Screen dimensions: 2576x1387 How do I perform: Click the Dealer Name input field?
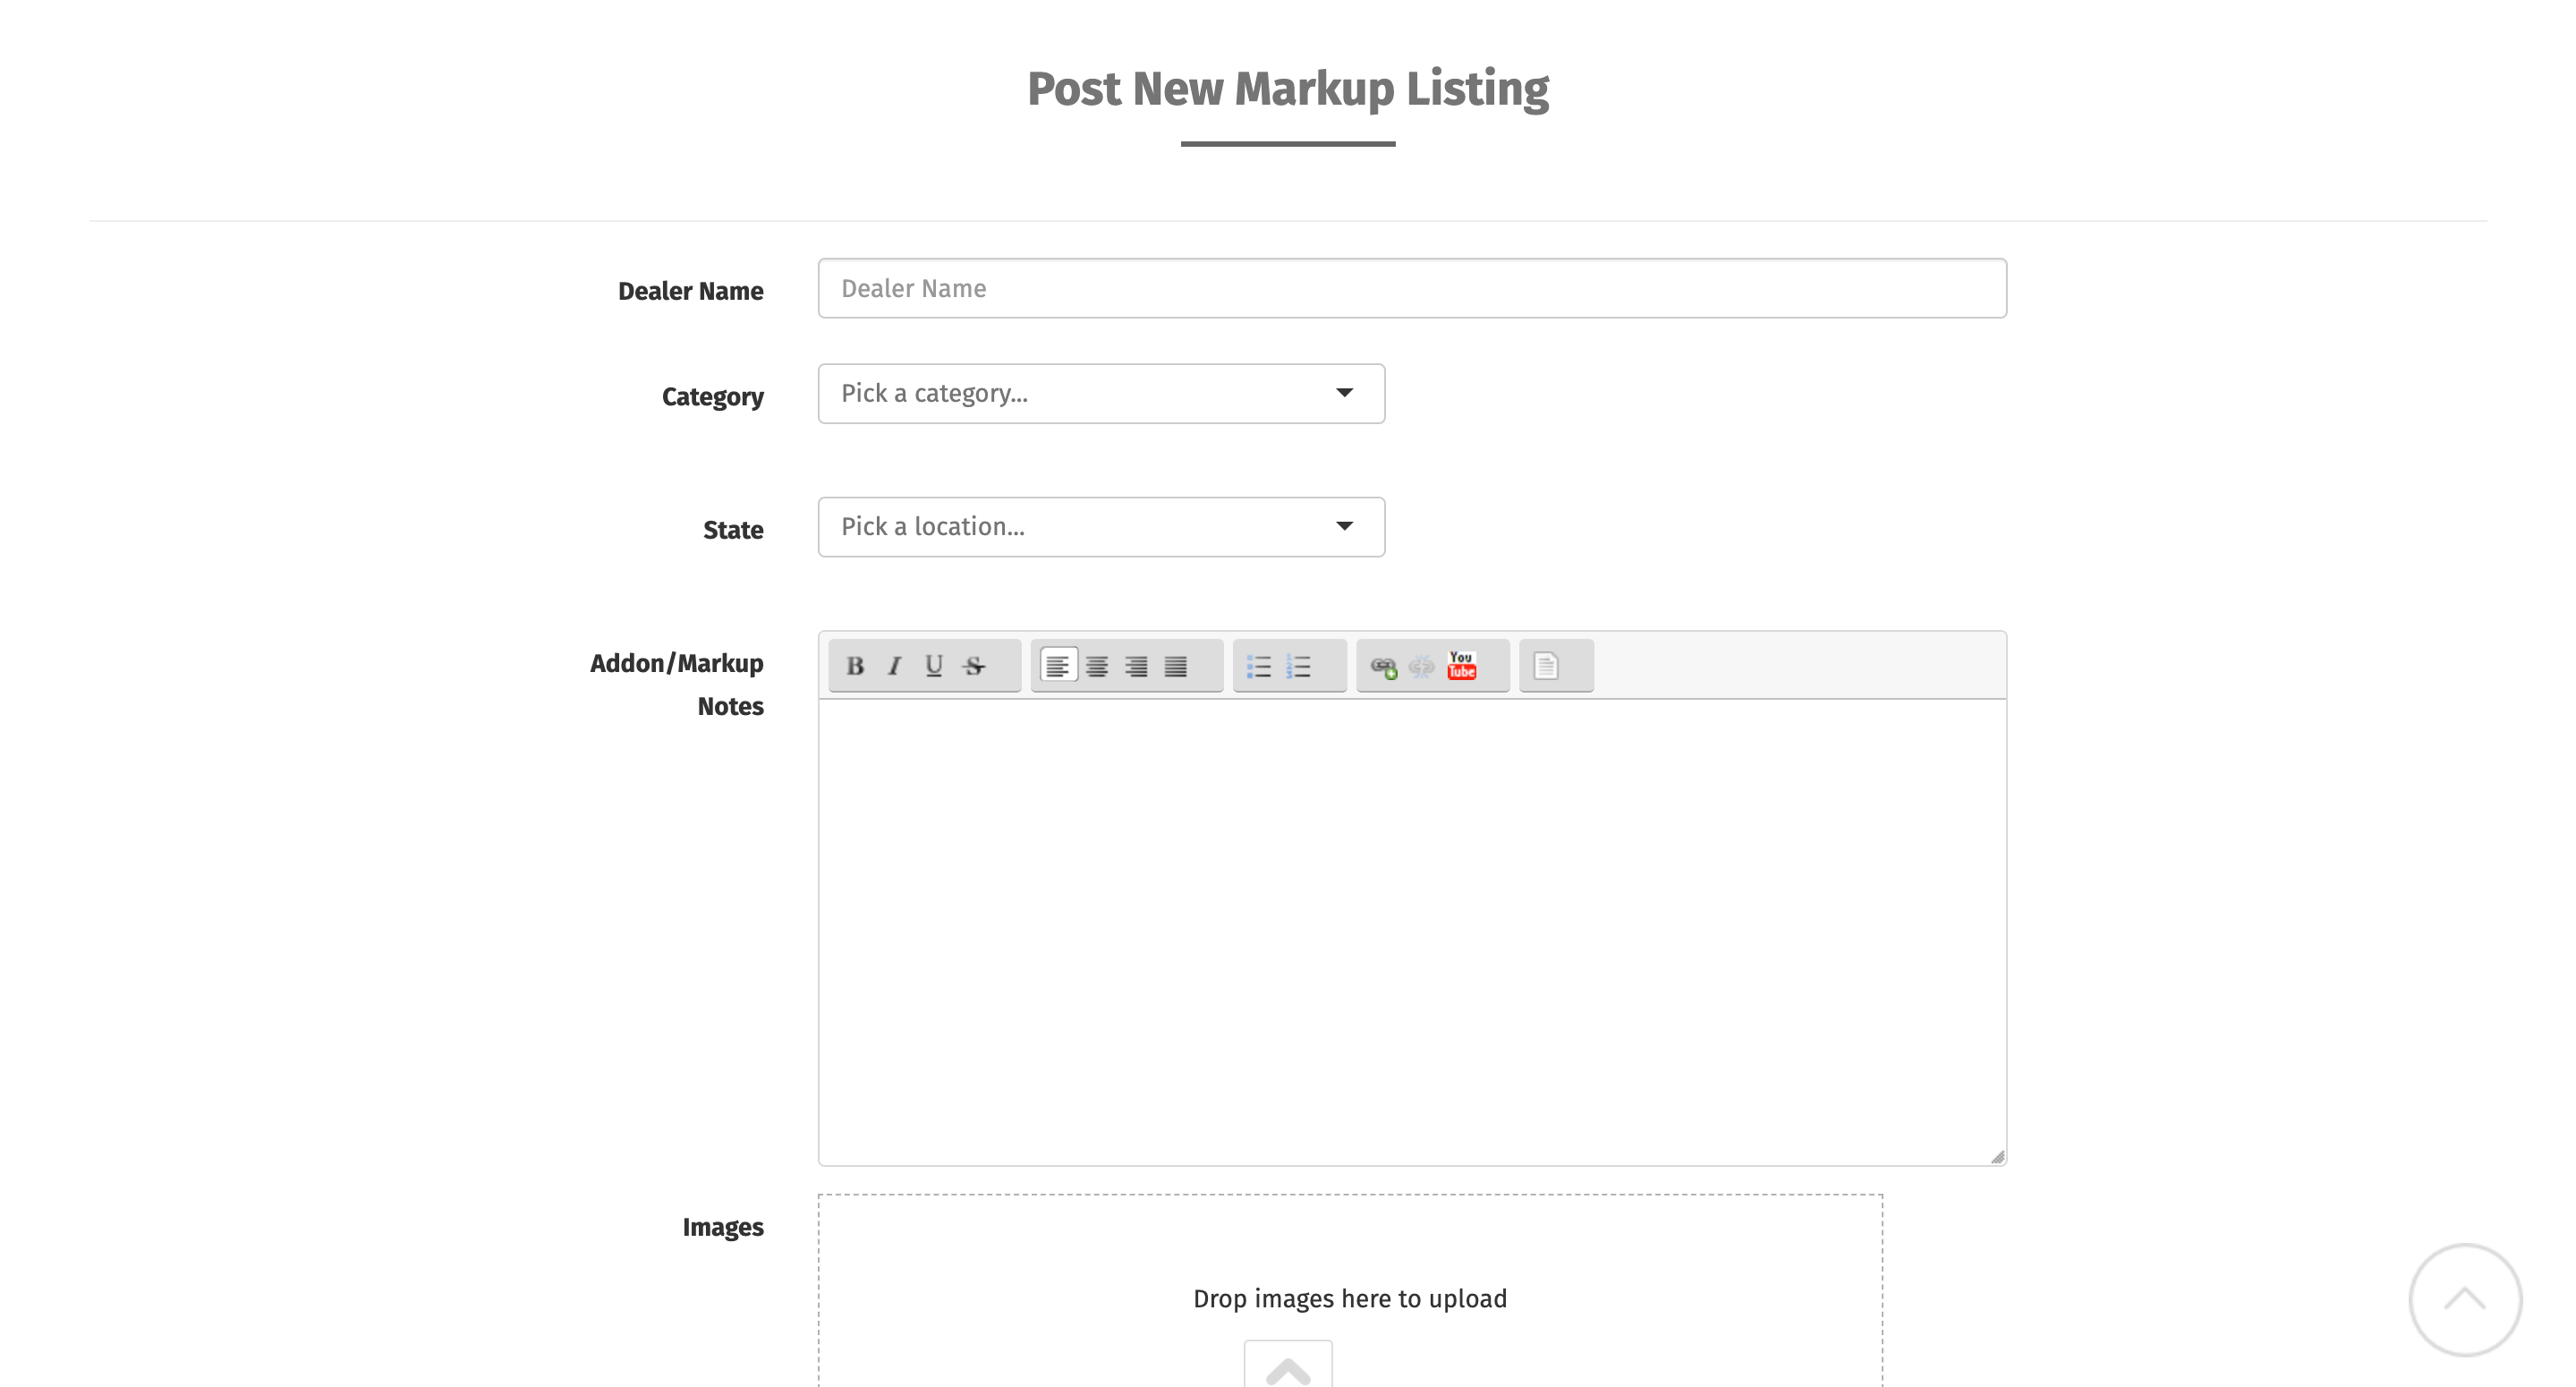[x=1411, y=289]
